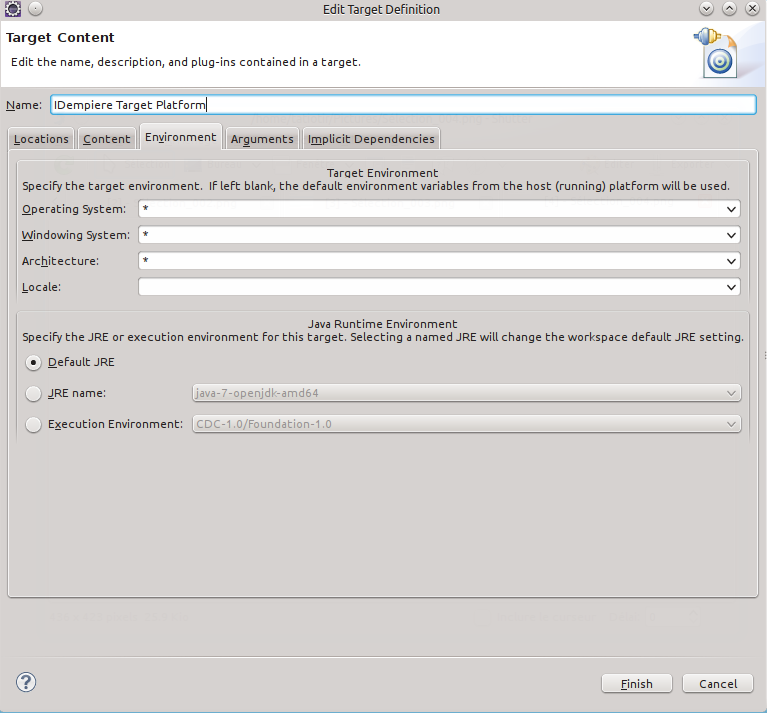
Task: Go to the Arguments tab
Action: pyautogui.click(x=262, y=139)
